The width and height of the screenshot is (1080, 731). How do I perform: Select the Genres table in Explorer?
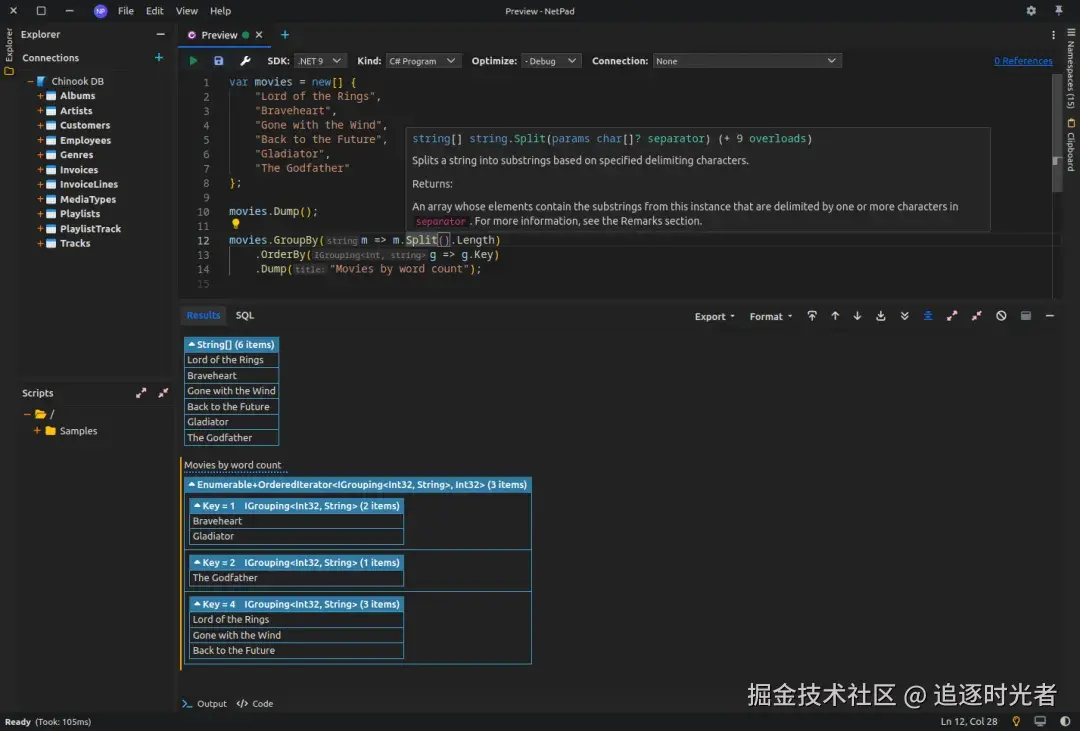(76, 155)
